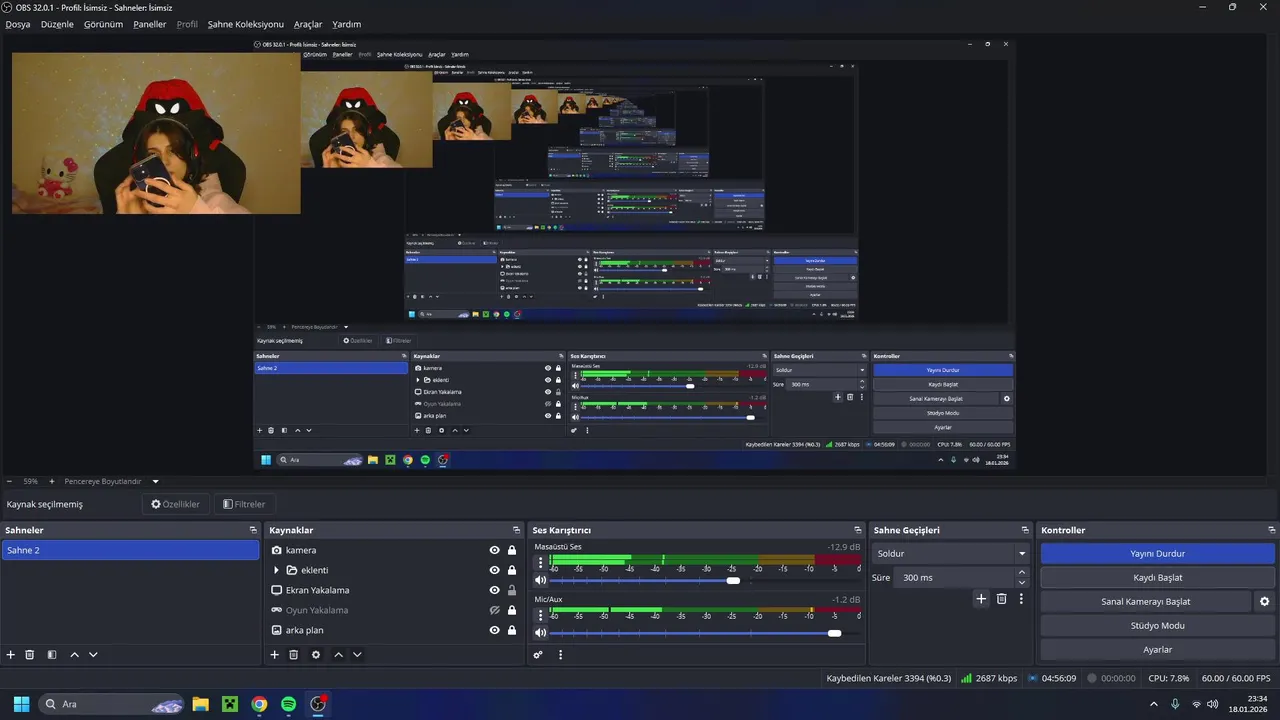Screen dimensions: 1280x720
Task: Mute Mic/Aux with its speaker icon
Action: [541, 632]
